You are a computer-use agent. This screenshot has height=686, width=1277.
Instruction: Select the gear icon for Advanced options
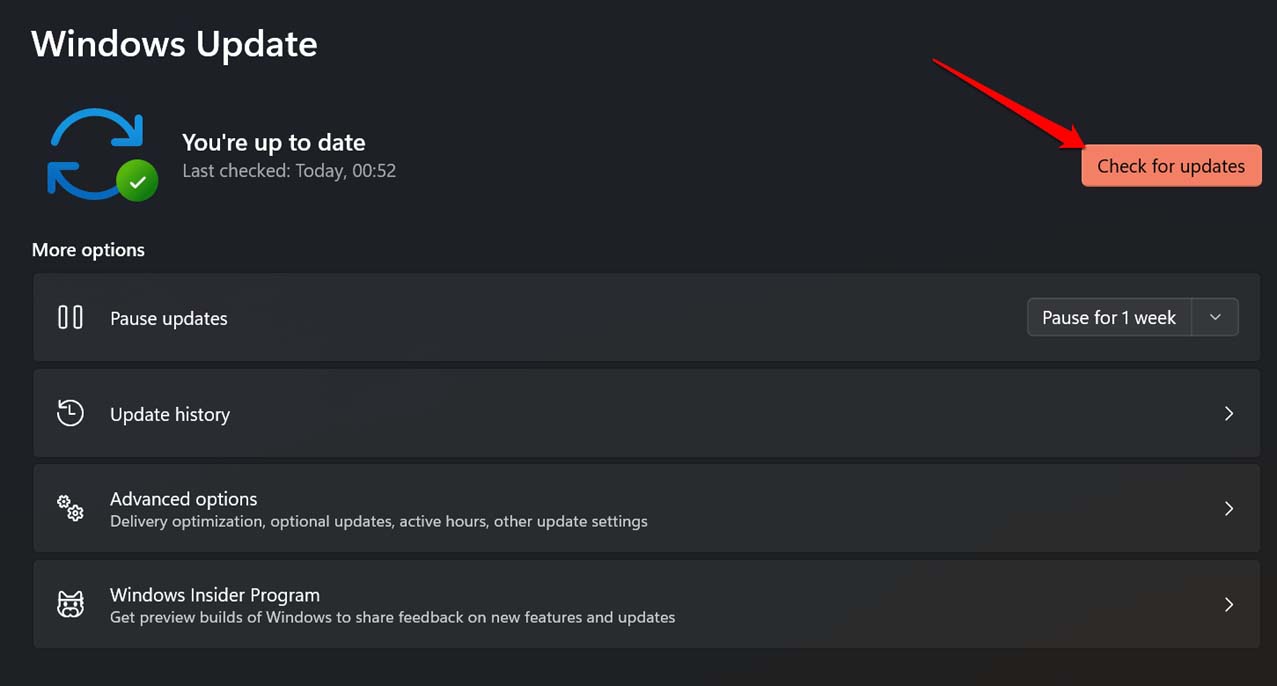pyautogui.click(x=70, y=508)
